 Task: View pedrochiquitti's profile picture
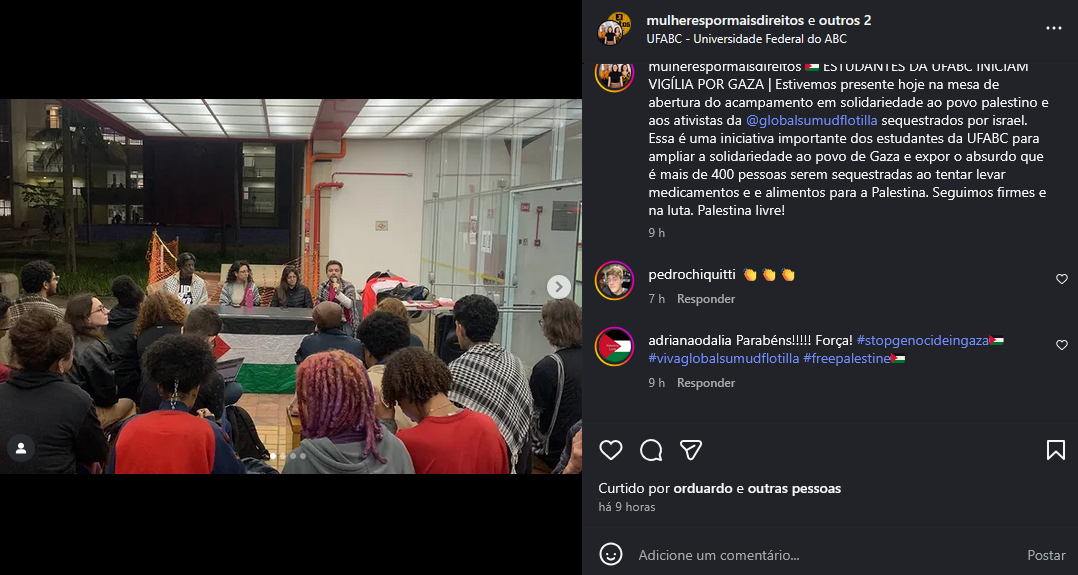click(614, 281)
